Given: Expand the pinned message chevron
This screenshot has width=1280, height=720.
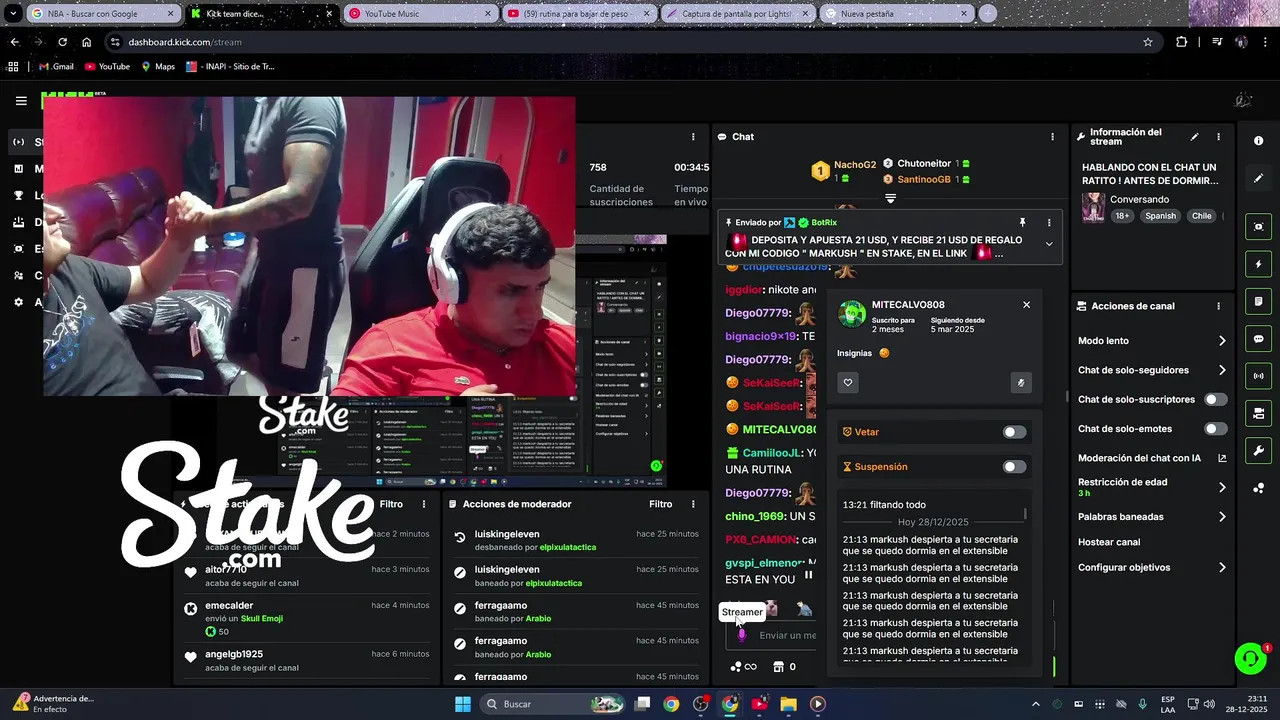Looking at the screenshot, I should point(1049,244).
